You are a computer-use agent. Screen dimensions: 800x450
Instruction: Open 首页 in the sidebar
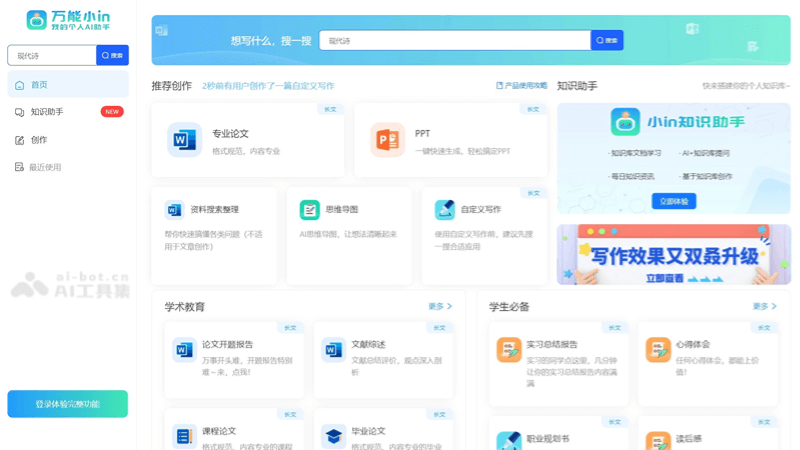39,85
